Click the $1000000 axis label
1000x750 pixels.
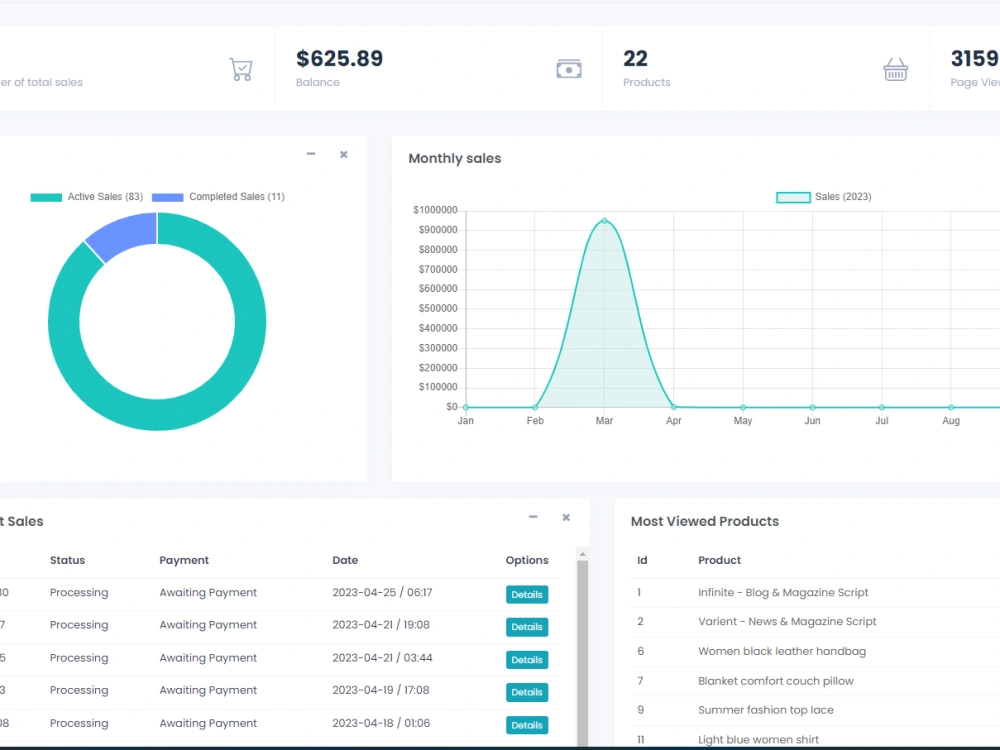coord(435,210)
